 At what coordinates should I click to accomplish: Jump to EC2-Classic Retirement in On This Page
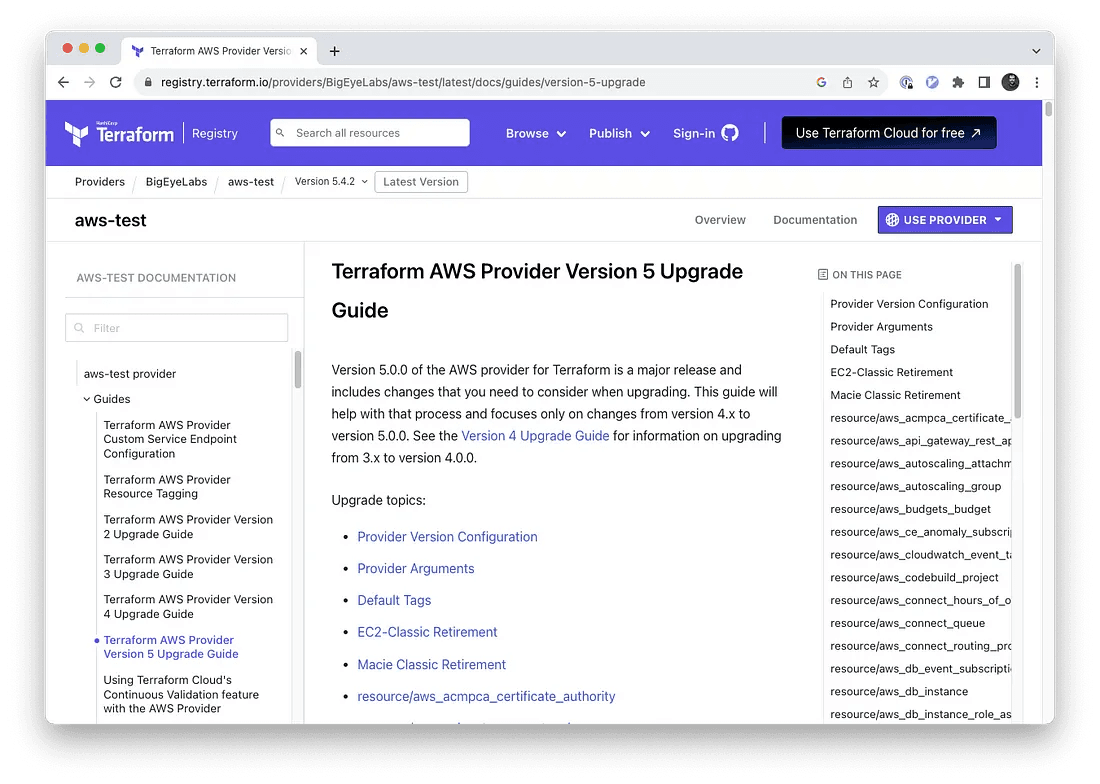[892, 372]
